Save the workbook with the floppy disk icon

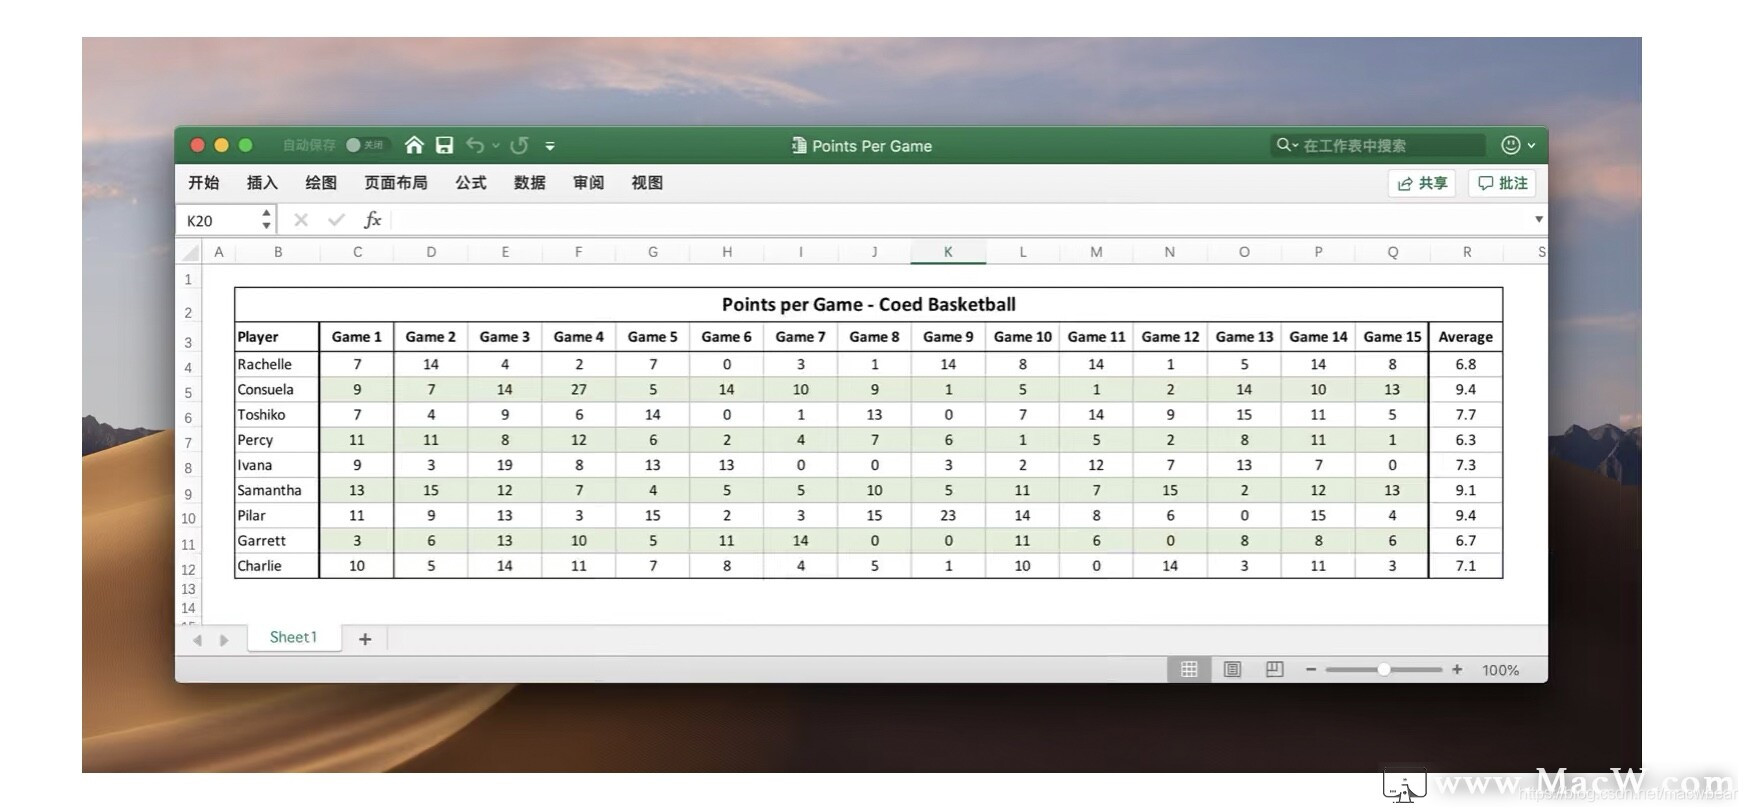click(x=444, y=146)
